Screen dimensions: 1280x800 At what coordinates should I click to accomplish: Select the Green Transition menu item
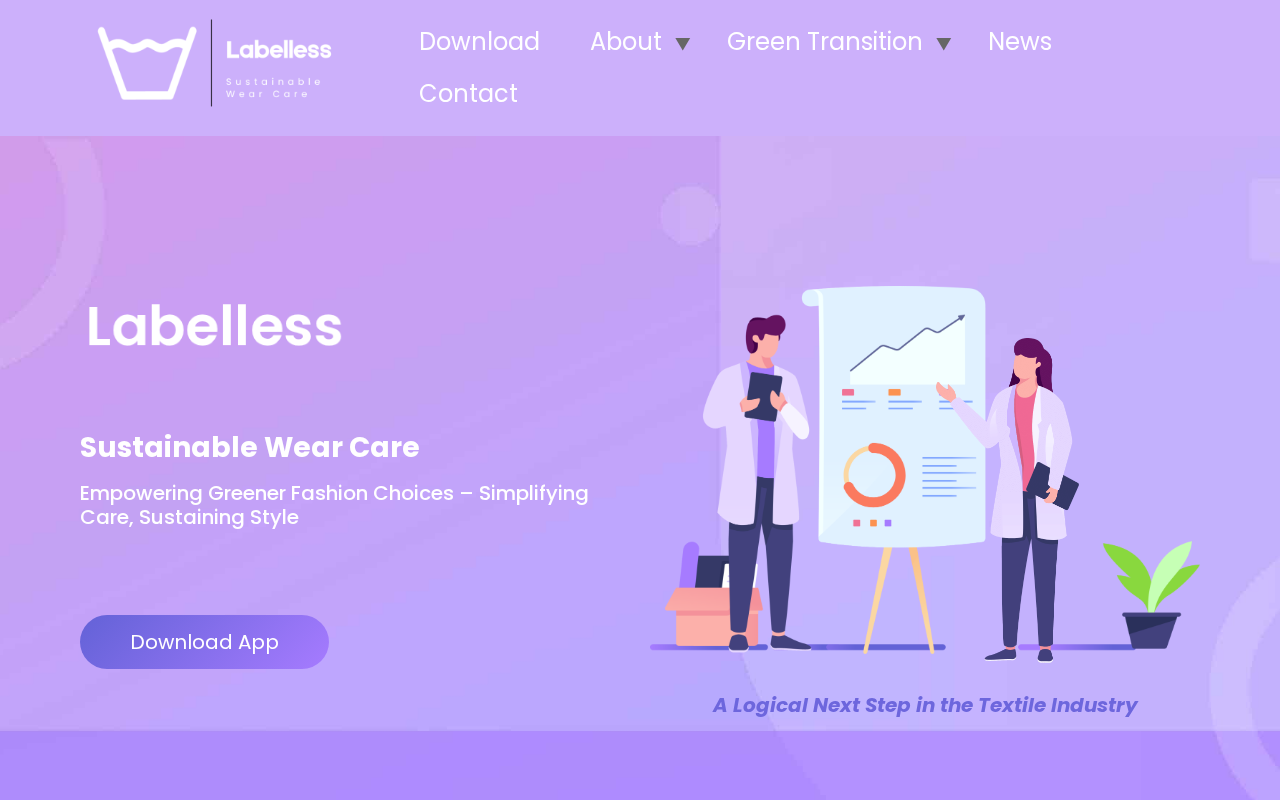tap(824, 42)
